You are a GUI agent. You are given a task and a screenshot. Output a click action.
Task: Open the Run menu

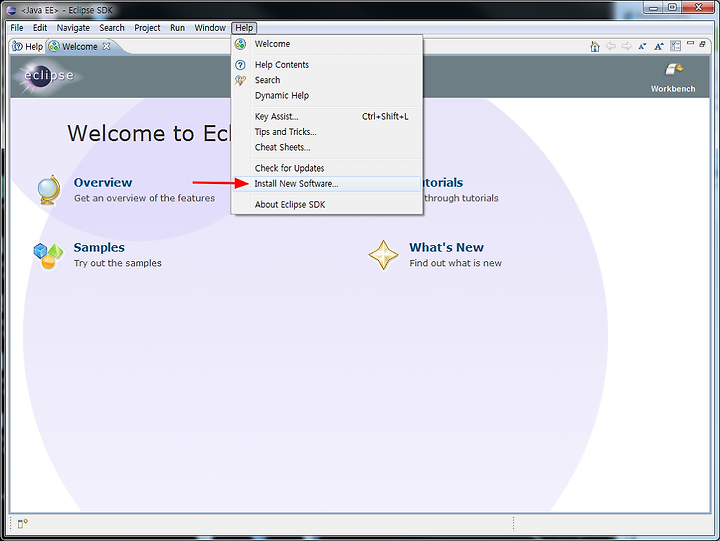(177, 28)
